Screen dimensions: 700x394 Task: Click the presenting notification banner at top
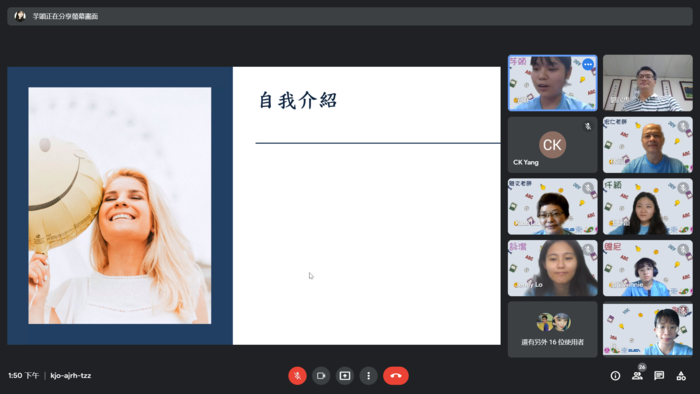(350, 17)
